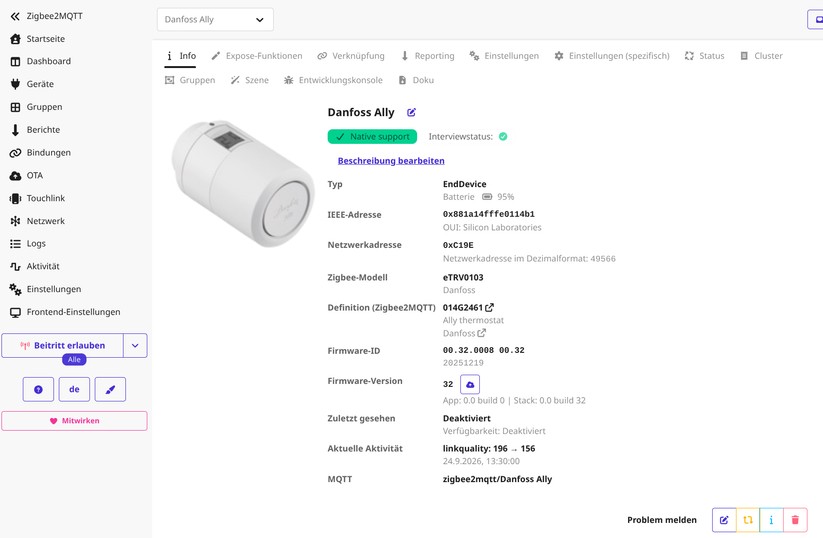The height and width of the screenshot is (538, 823).
Task: Expand the Beitritt erlauben dropdown arrow
Action: coord(135,345)
